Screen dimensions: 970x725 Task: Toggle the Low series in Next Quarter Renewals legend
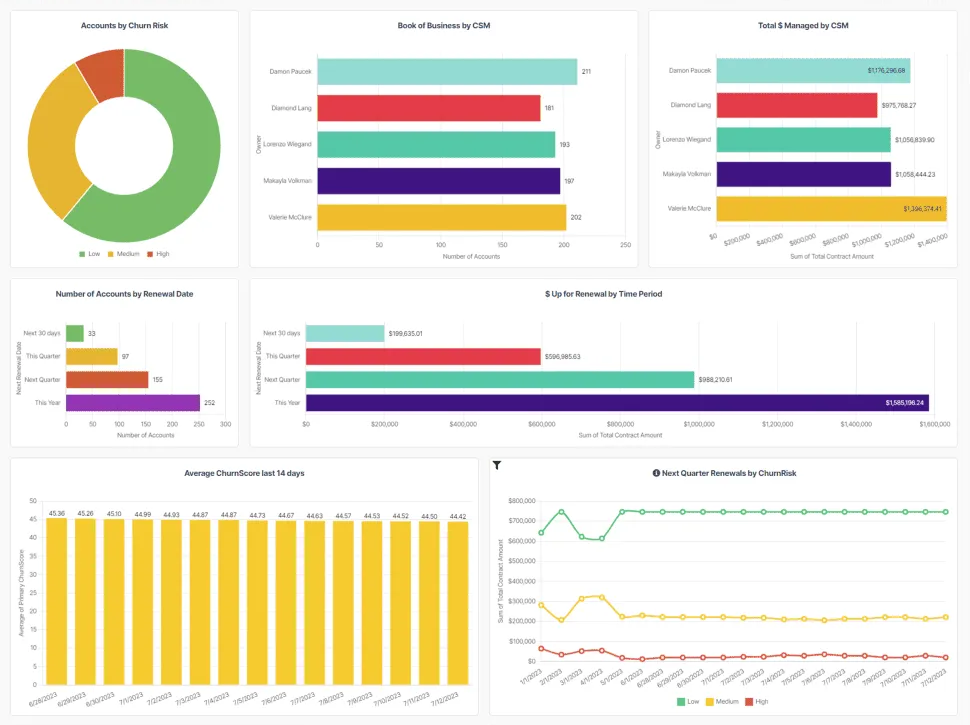tap(692, 702)
